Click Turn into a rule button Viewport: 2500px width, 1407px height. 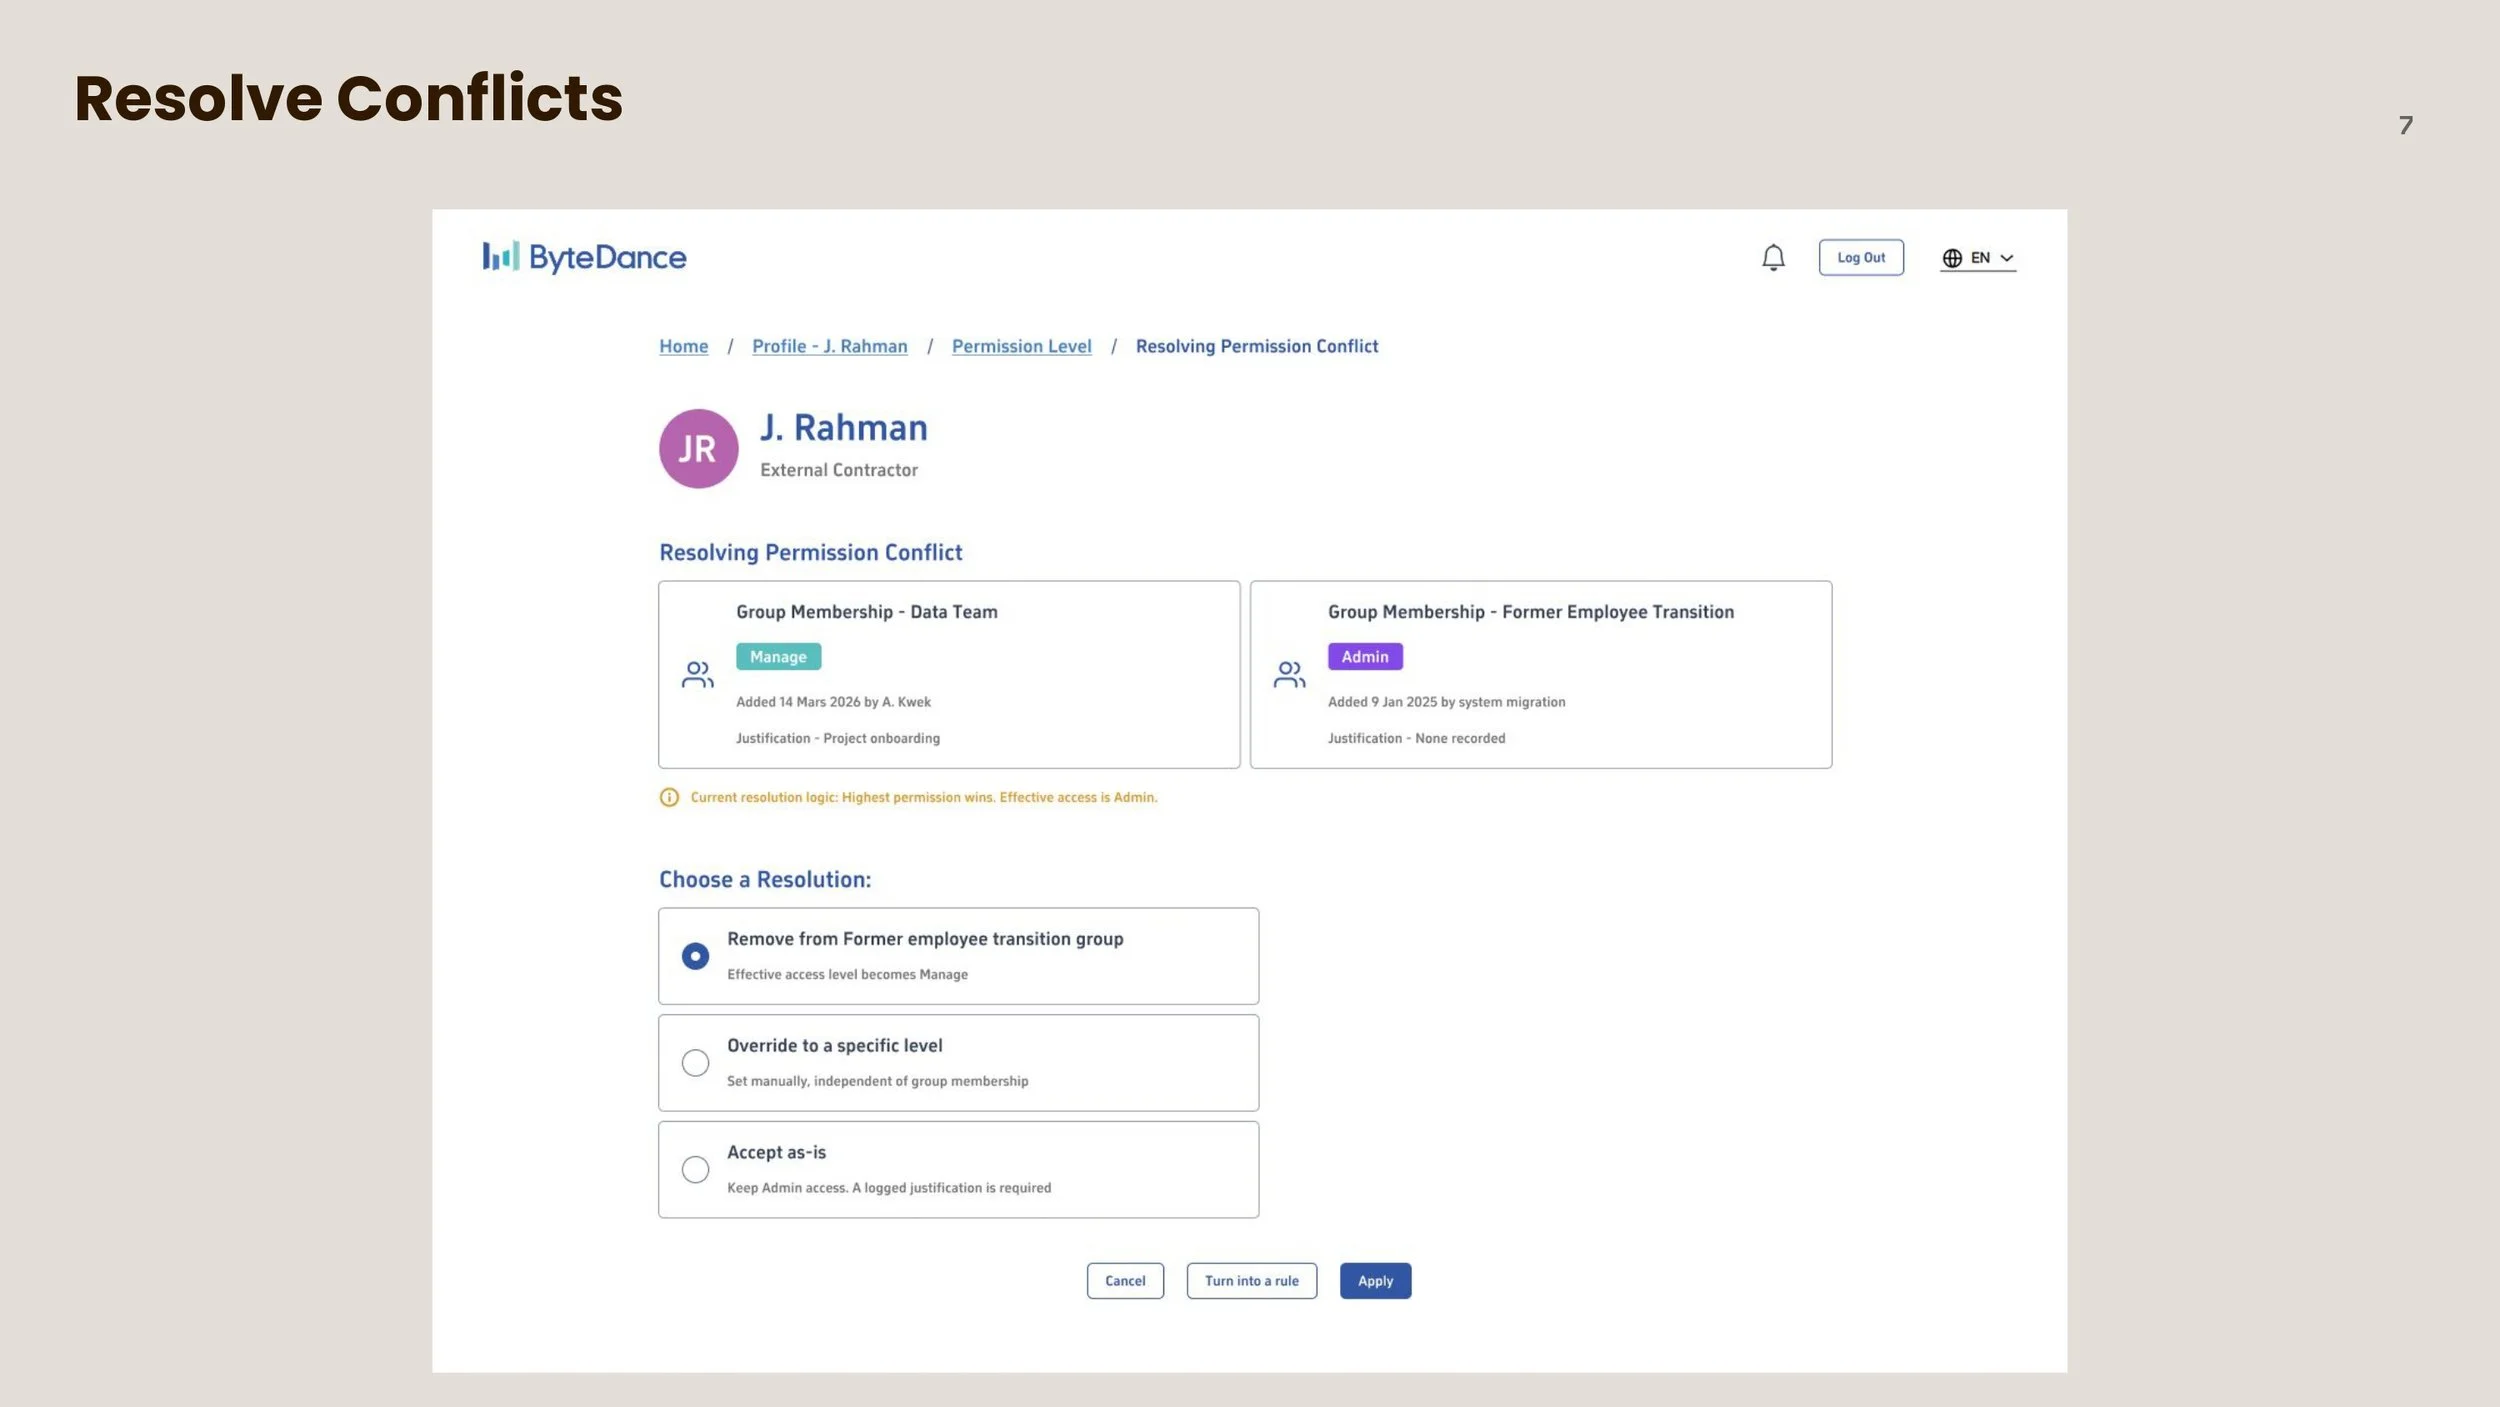(x=1251, y=1280)
